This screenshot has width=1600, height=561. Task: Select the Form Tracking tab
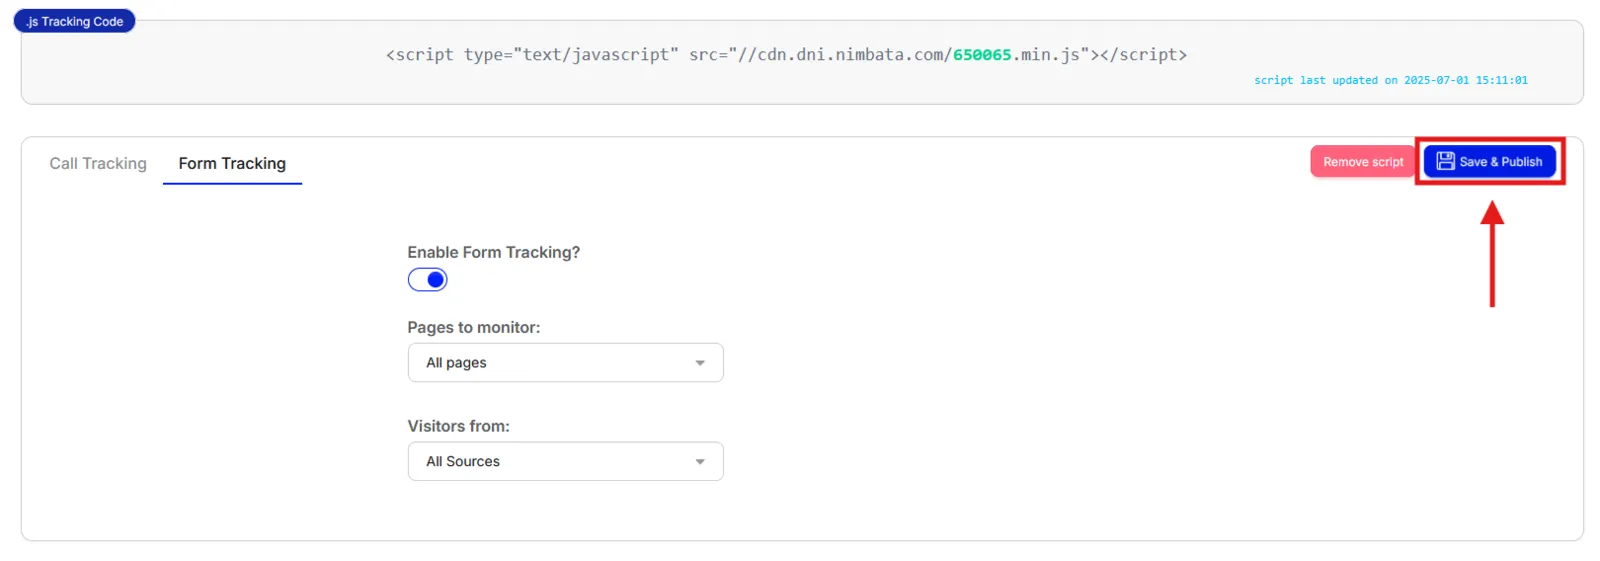point(232,164)
